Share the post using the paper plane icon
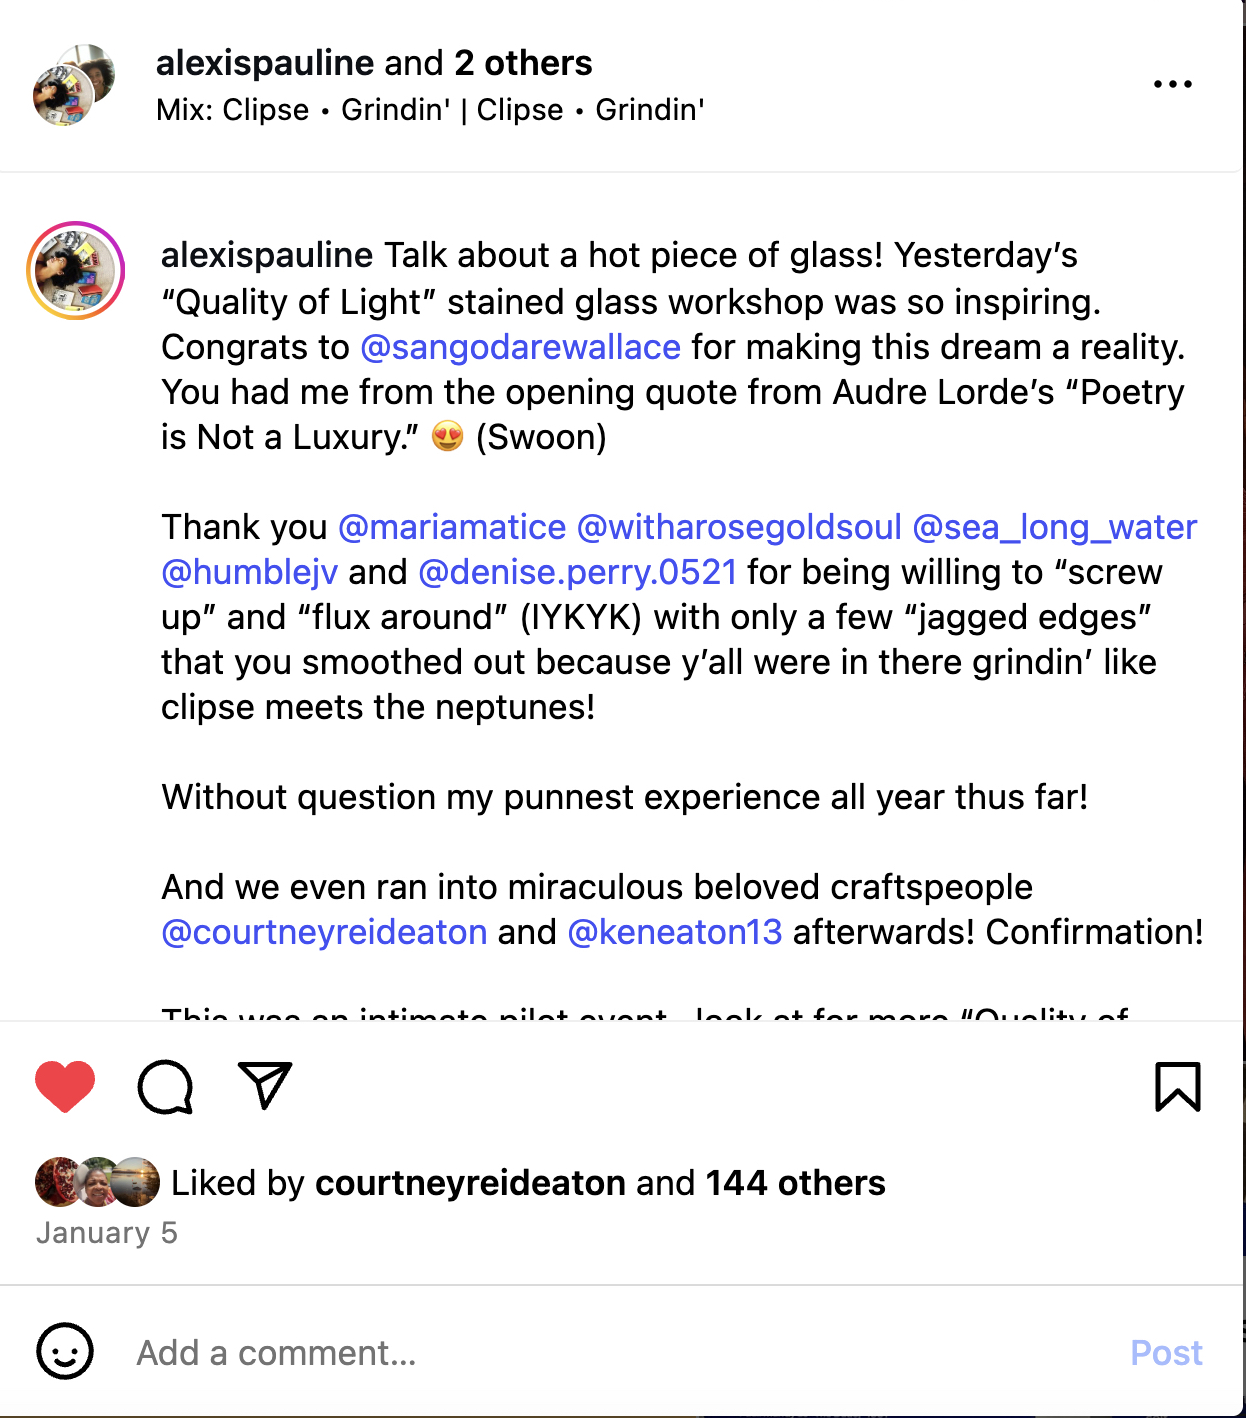The width and height of the screenshot is (1246, 1418). coord(263,1086)
